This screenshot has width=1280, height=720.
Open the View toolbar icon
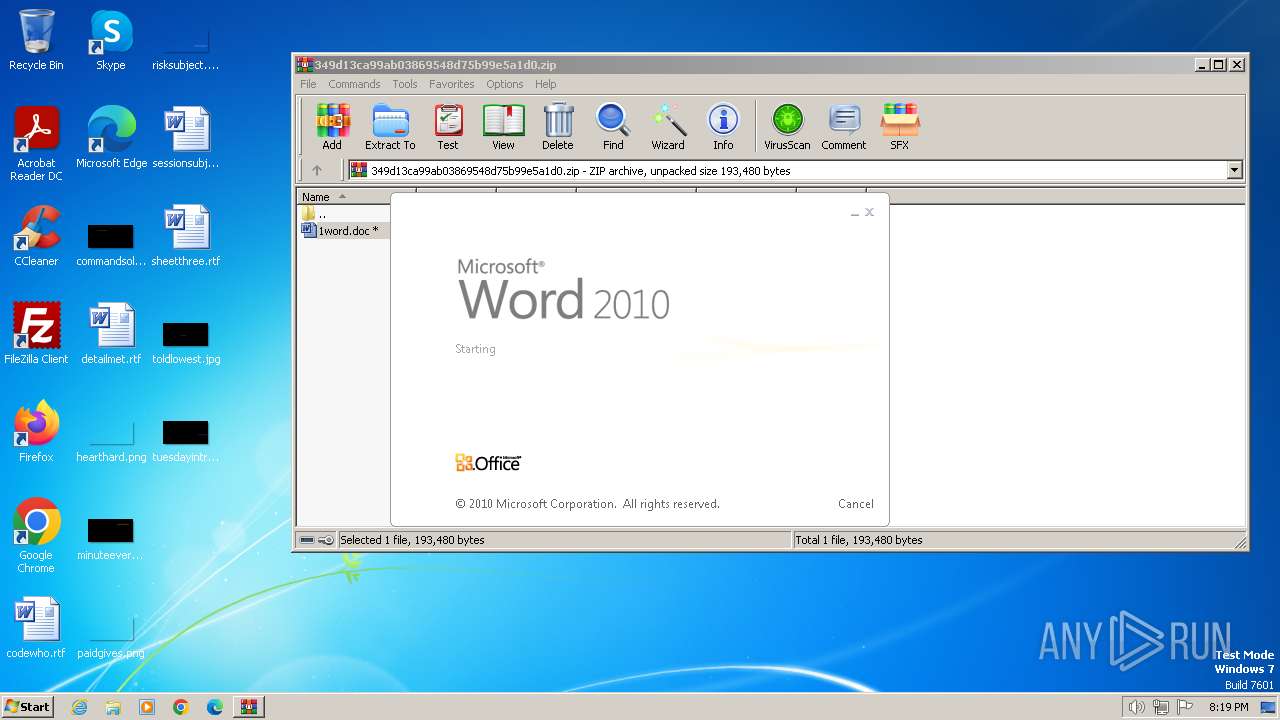click(503, 127)
